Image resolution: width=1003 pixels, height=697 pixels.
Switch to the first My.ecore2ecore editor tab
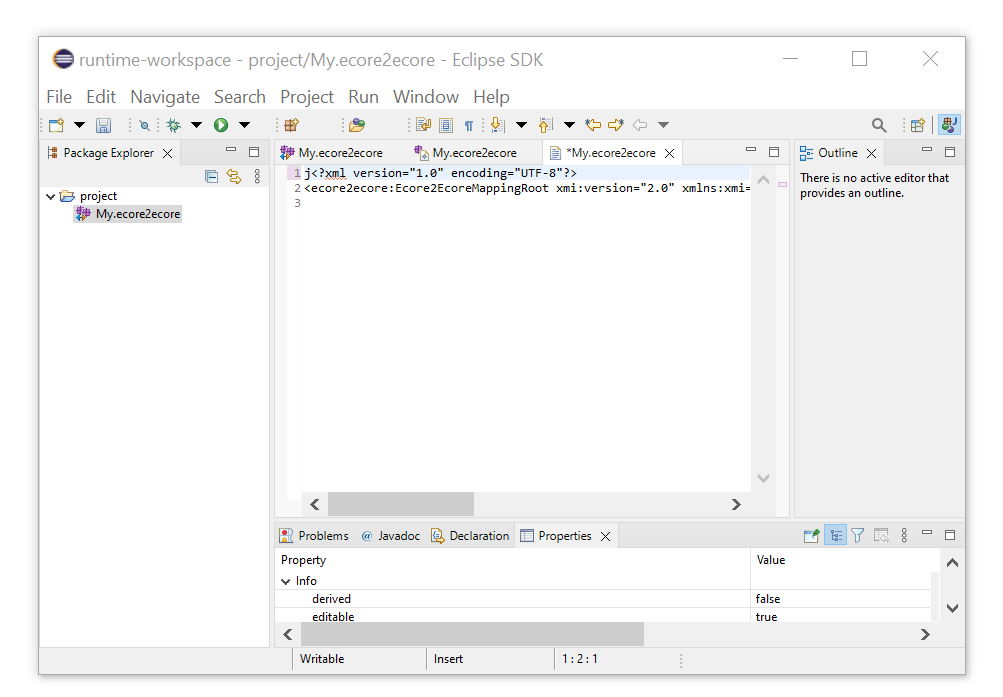pos(332,153)
